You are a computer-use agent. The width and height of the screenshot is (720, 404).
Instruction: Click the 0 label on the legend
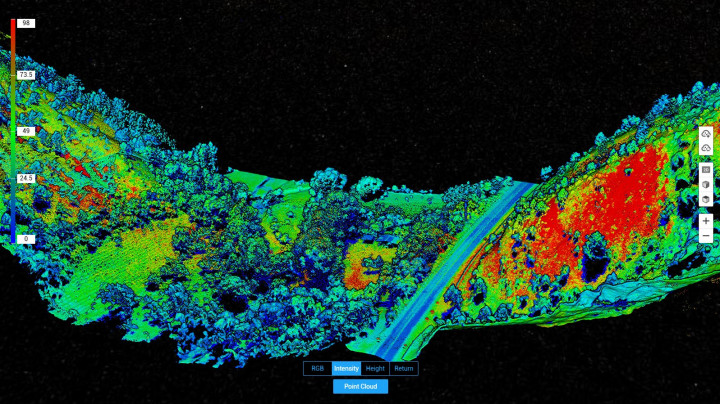coord(26,239)
